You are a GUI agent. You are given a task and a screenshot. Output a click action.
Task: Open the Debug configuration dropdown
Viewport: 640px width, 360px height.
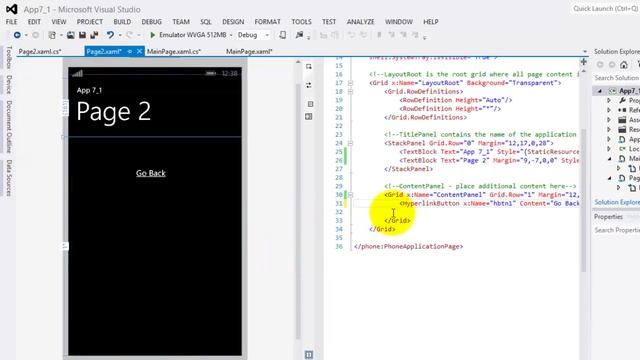pos(267,35)
